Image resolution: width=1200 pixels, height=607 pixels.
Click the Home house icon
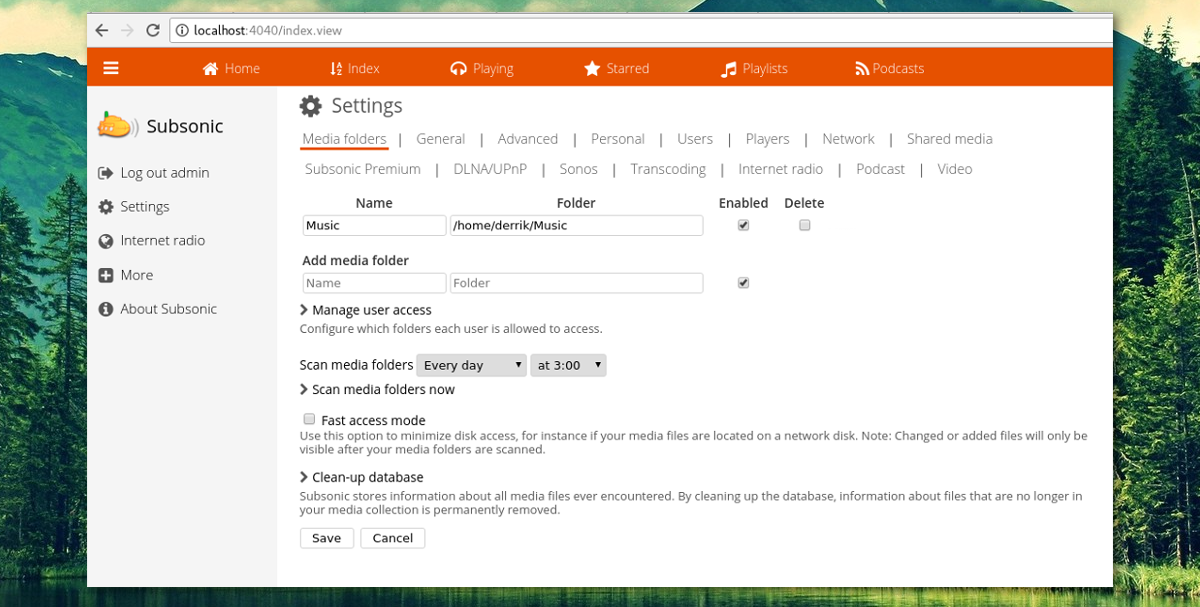pyautogui.click(x=210, y=69)
